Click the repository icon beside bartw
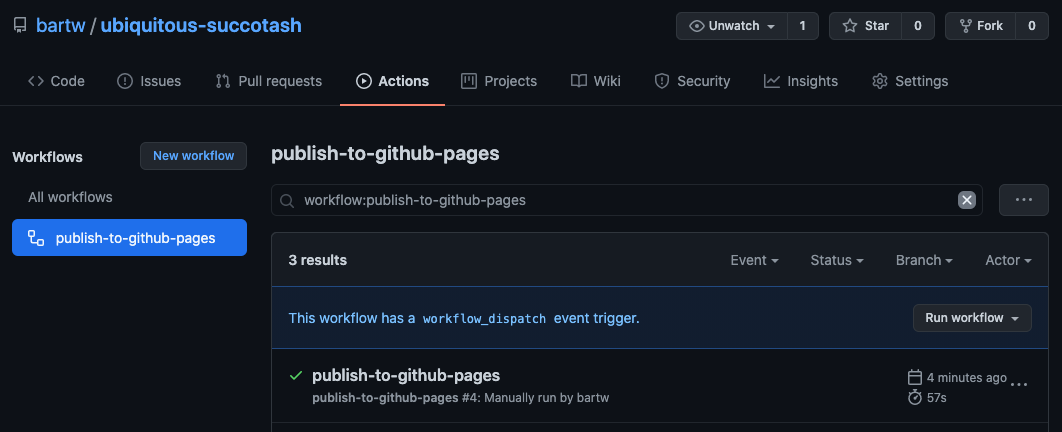This screenshot has width=1062, height=432. (20, 26)
